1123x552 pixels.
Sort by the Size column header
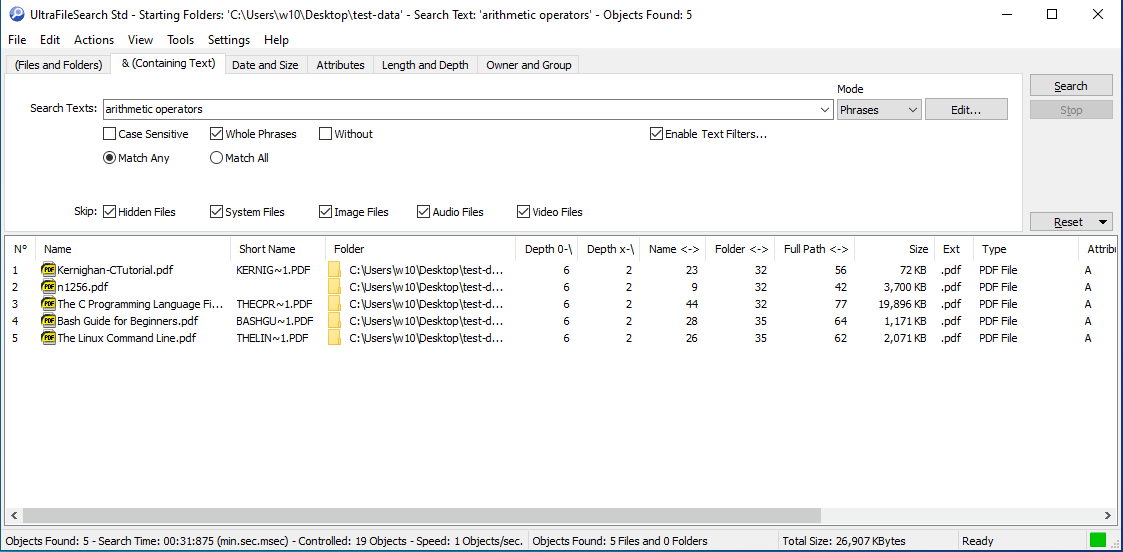[x=895, y=249]
